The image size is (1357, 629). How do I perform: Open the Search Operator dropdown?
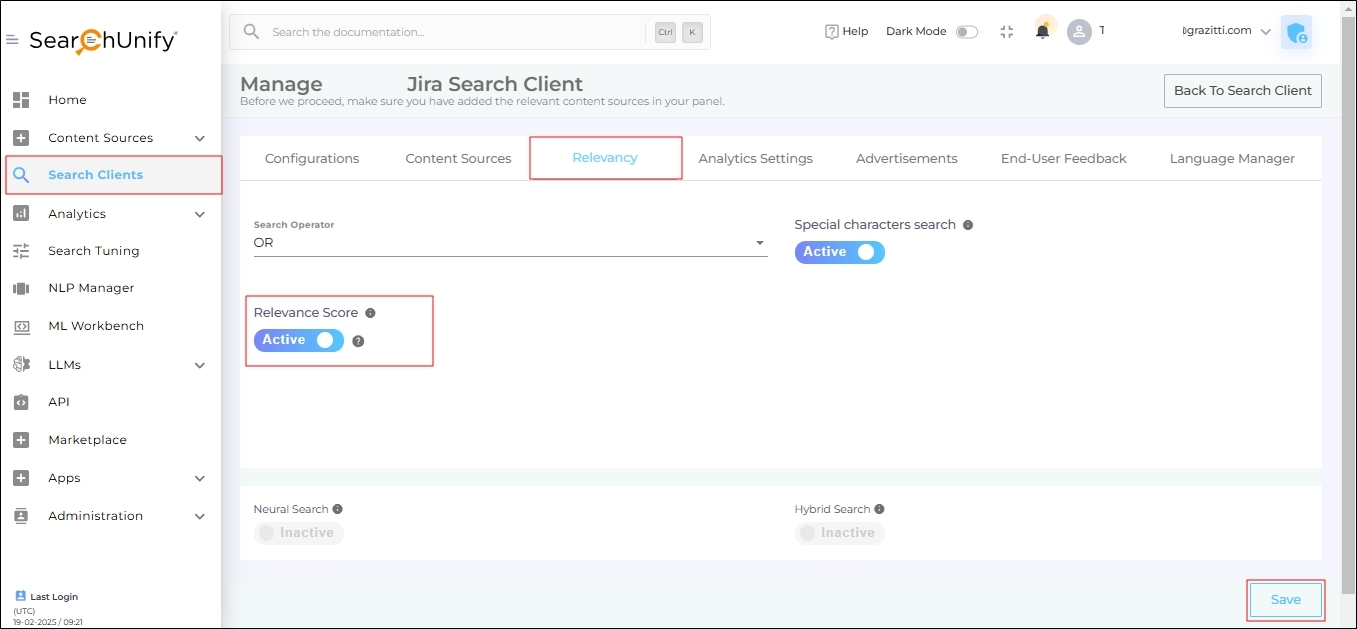point(510,243)
